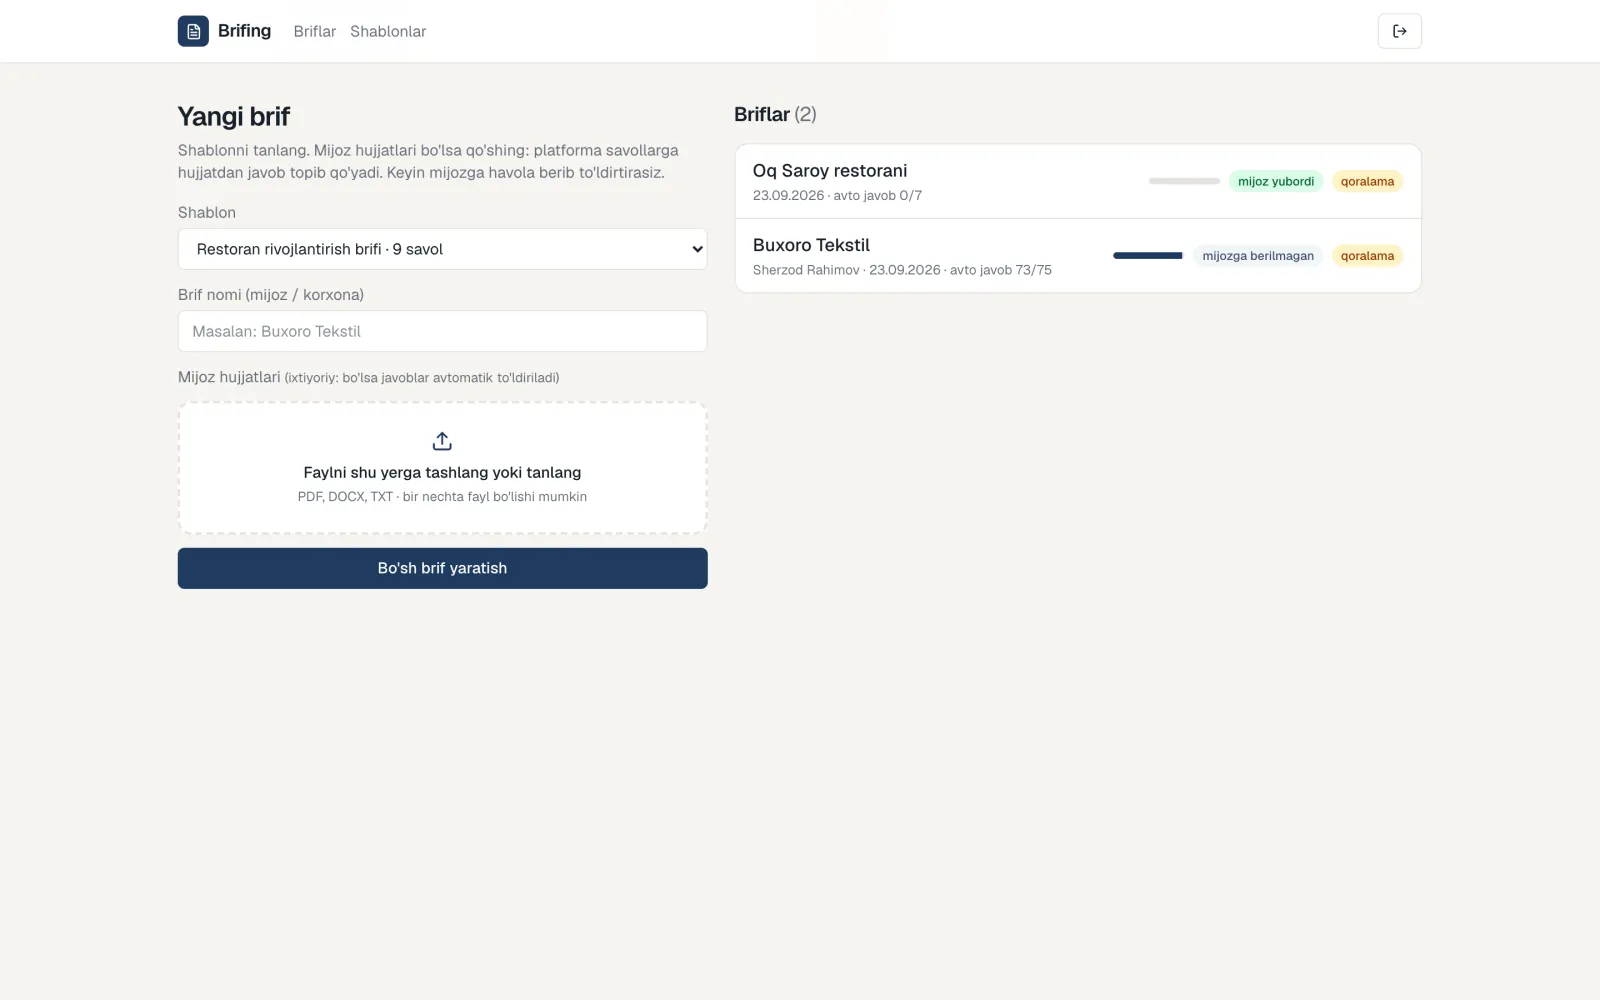
Task: Click the mijozga berilmagan status badge
Action: pos(1258,256)
